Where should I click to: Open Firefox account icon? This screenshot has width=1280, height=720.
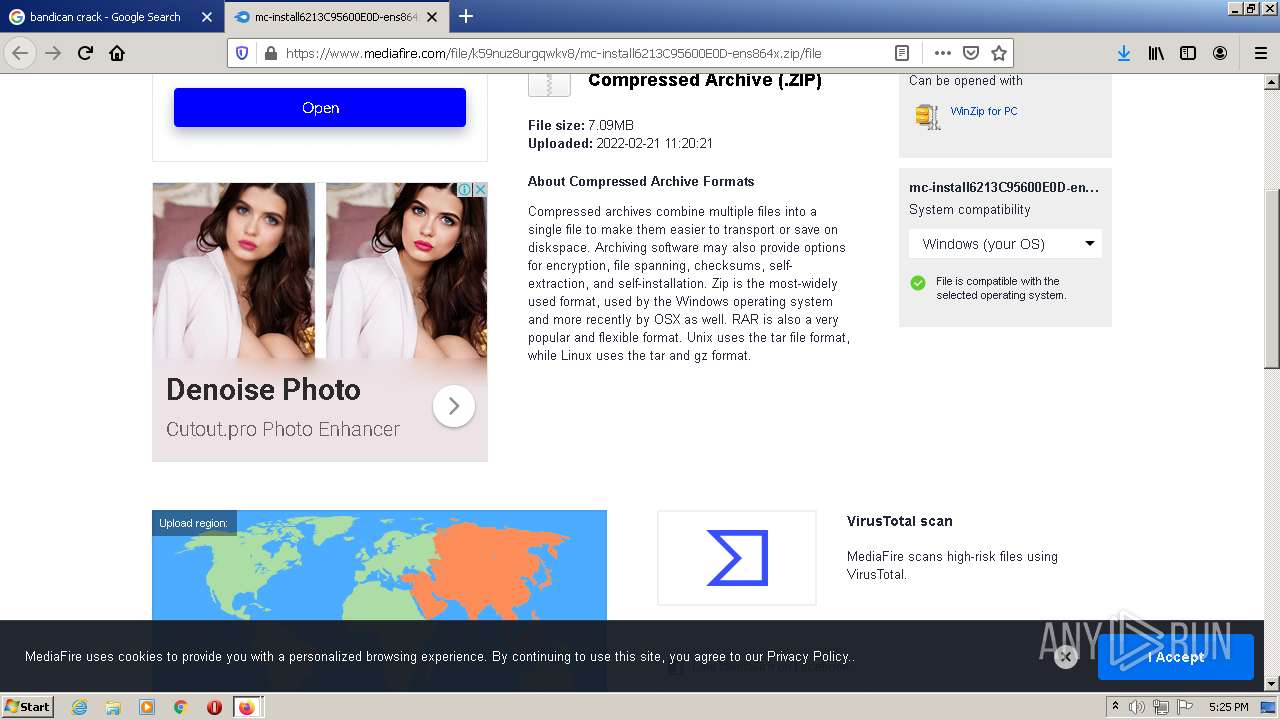[1220, 53]
